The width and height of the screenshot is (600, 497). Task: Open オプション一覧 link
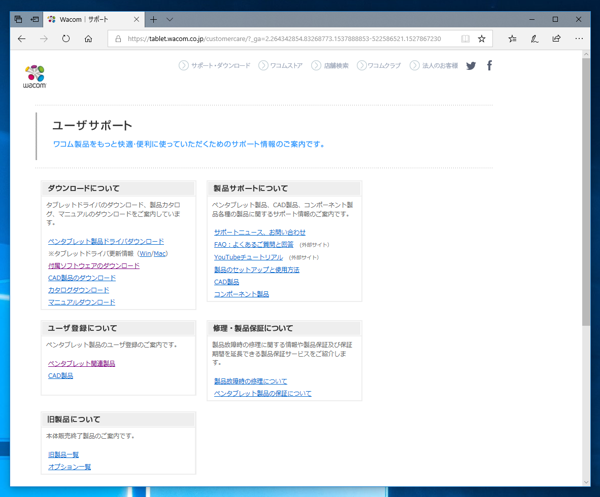[69, 467]
